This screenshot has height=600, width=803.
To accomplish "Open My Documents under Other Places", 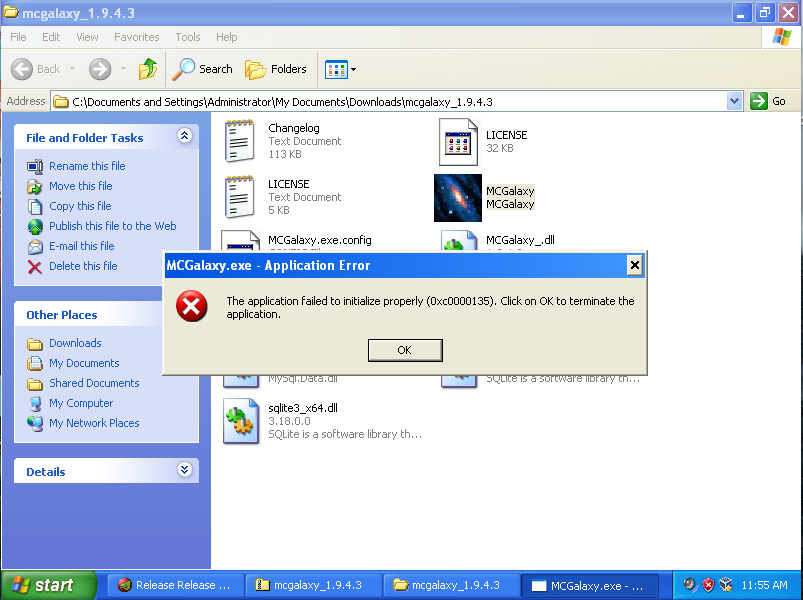I will [84, 363].
